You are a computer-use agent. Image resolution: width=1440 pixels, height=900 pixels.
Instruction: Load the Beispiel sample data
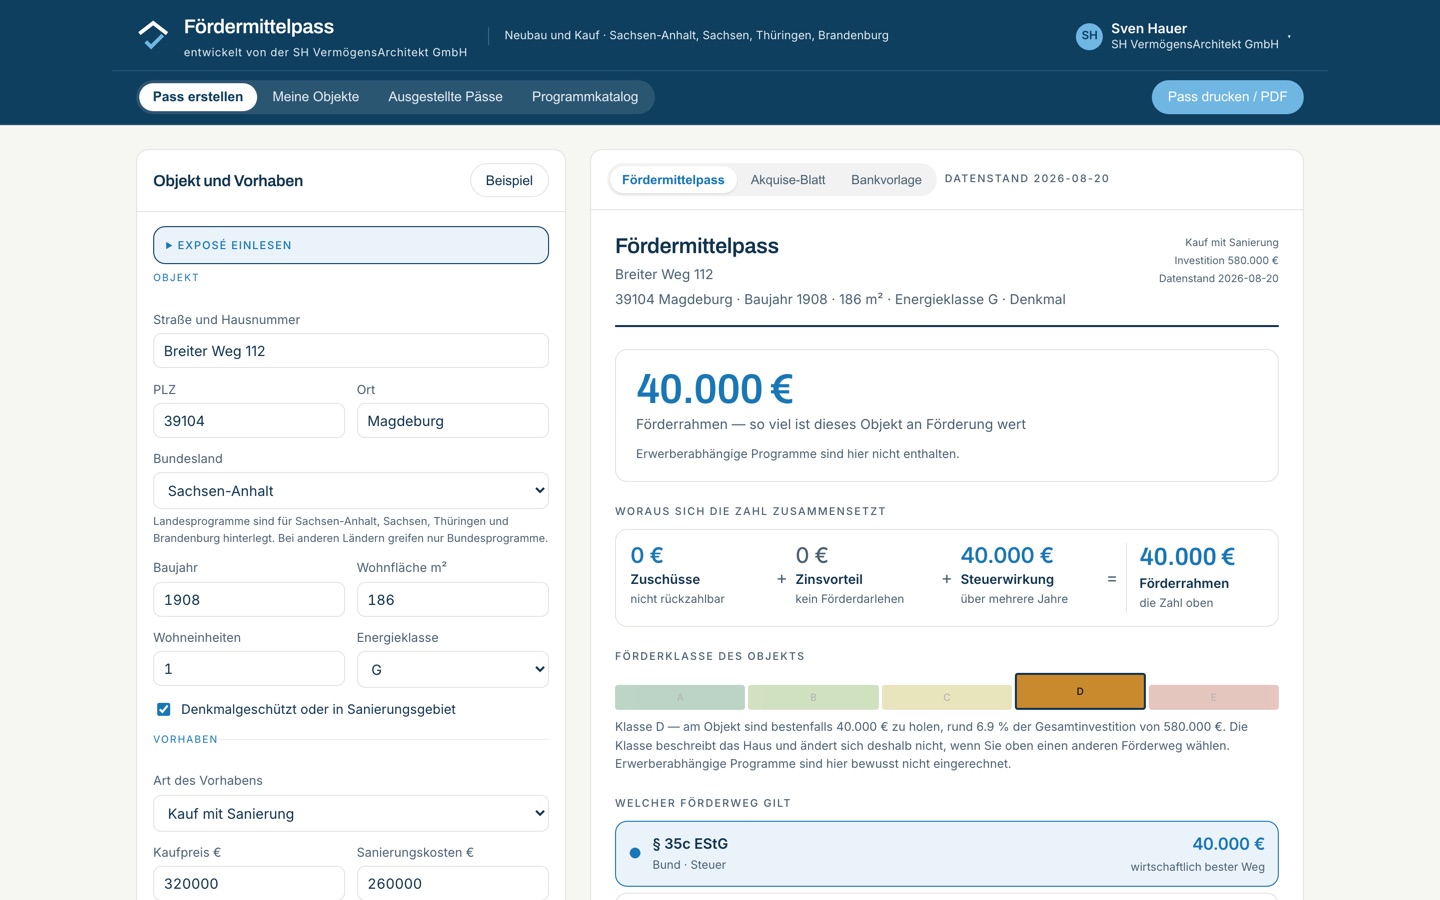[x=509, y=181]
